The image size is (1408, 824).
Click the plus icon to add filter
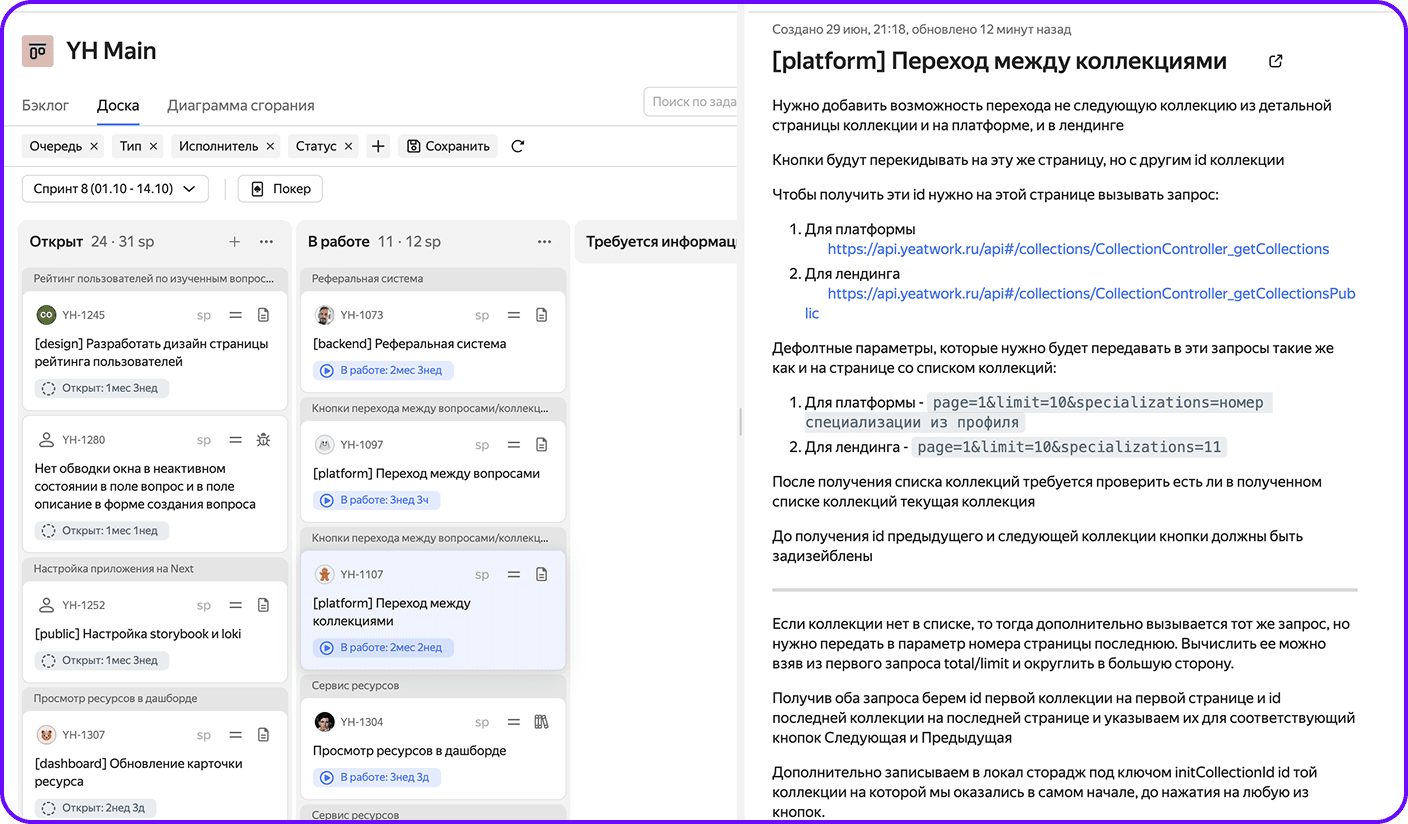point(378,146)
